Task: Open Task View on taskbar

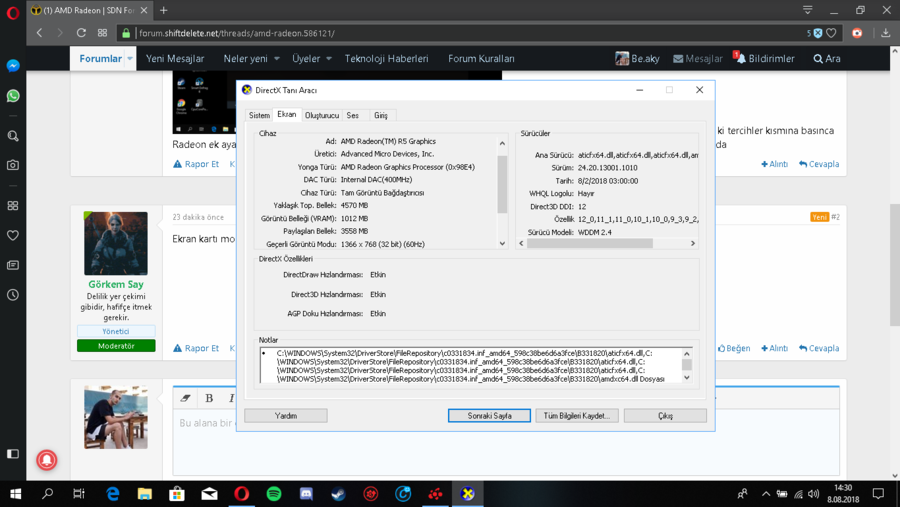Action: pyautogui.click(x=79, y=494)
